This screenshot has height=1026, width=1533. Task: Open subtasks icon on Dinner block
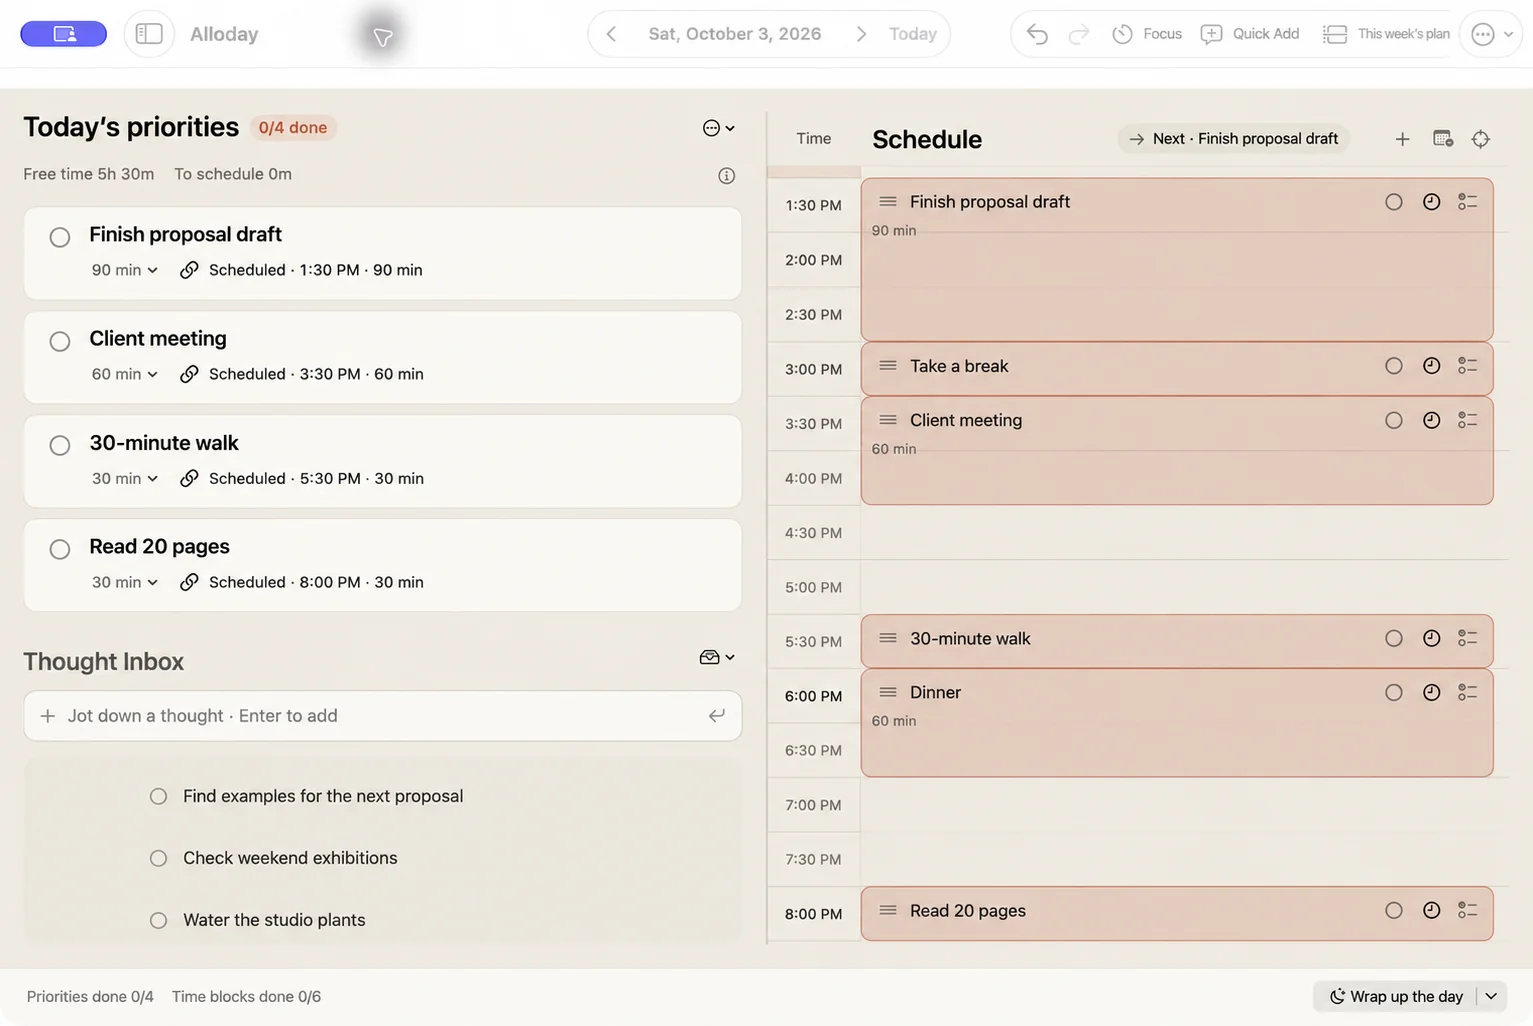click(1467, 692)
